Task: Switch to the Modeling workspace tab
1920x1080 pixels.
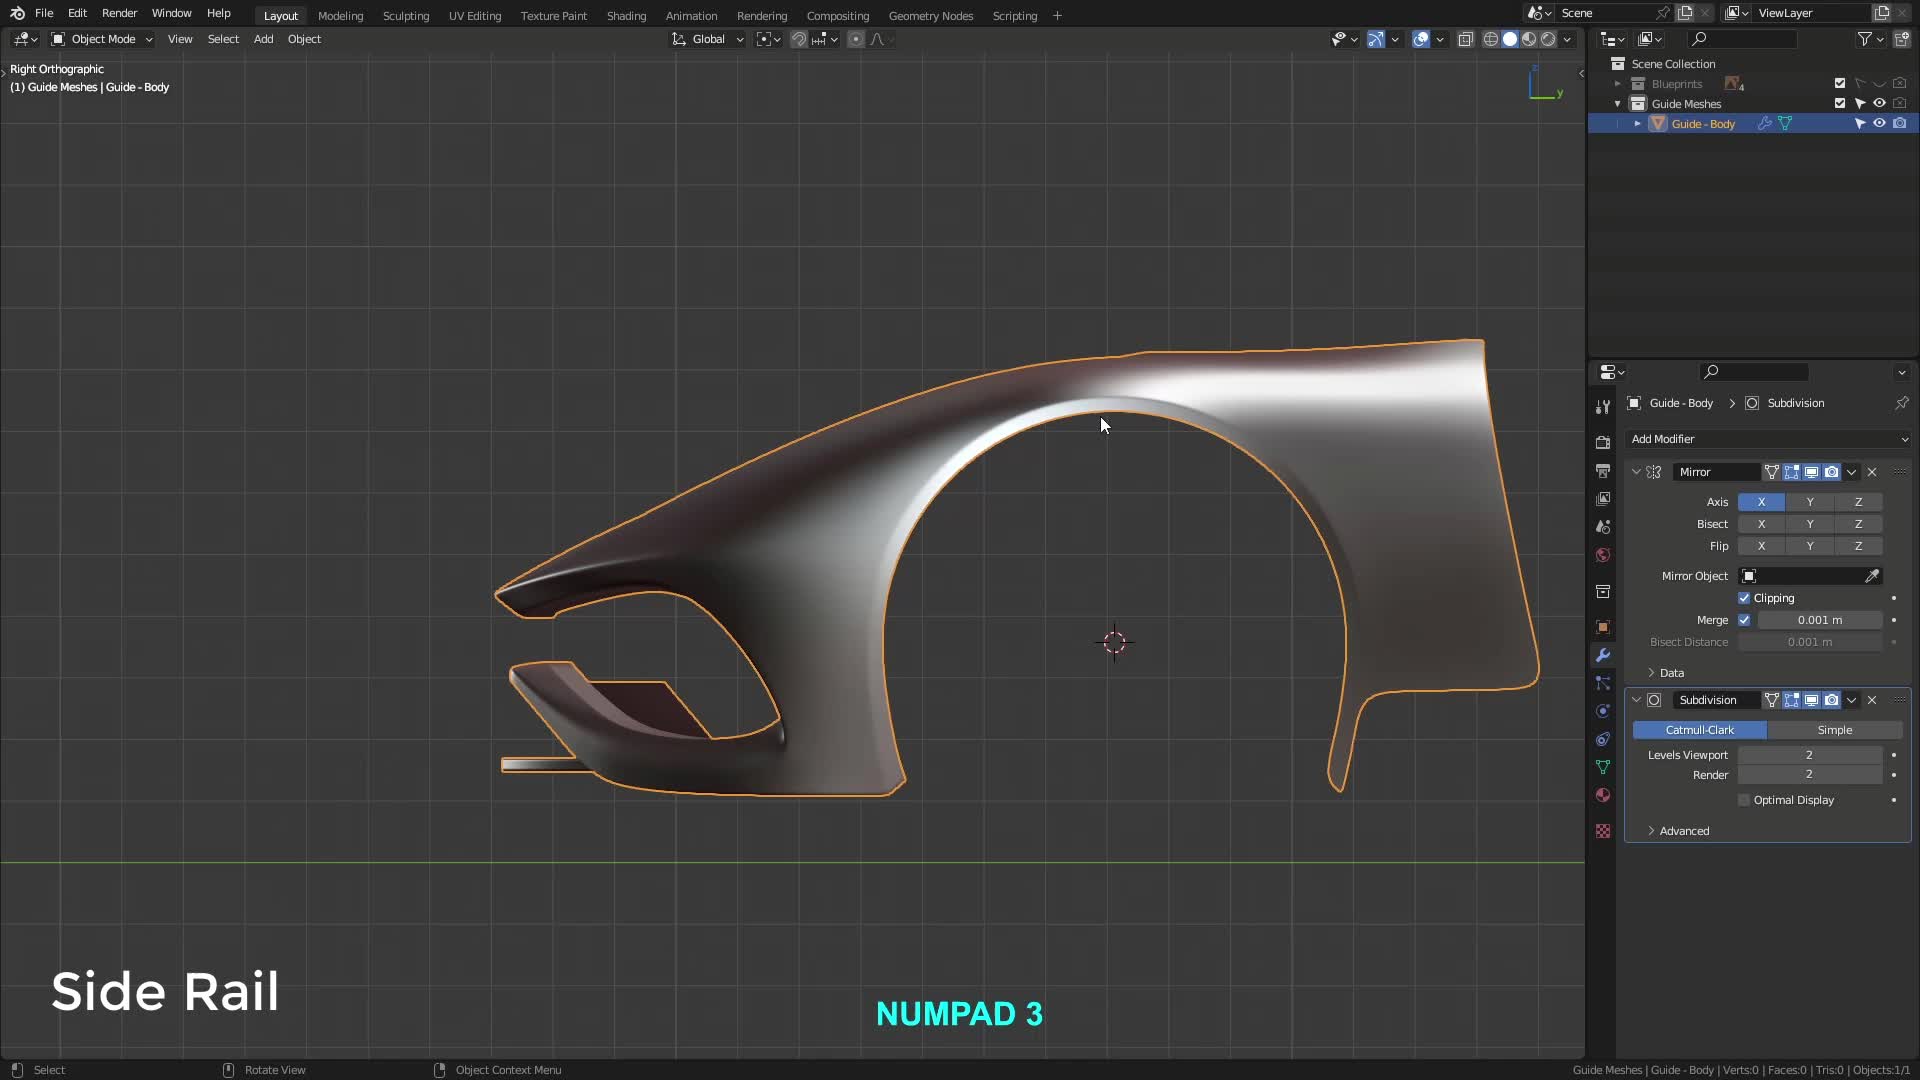Action: (x=340, y=16)
